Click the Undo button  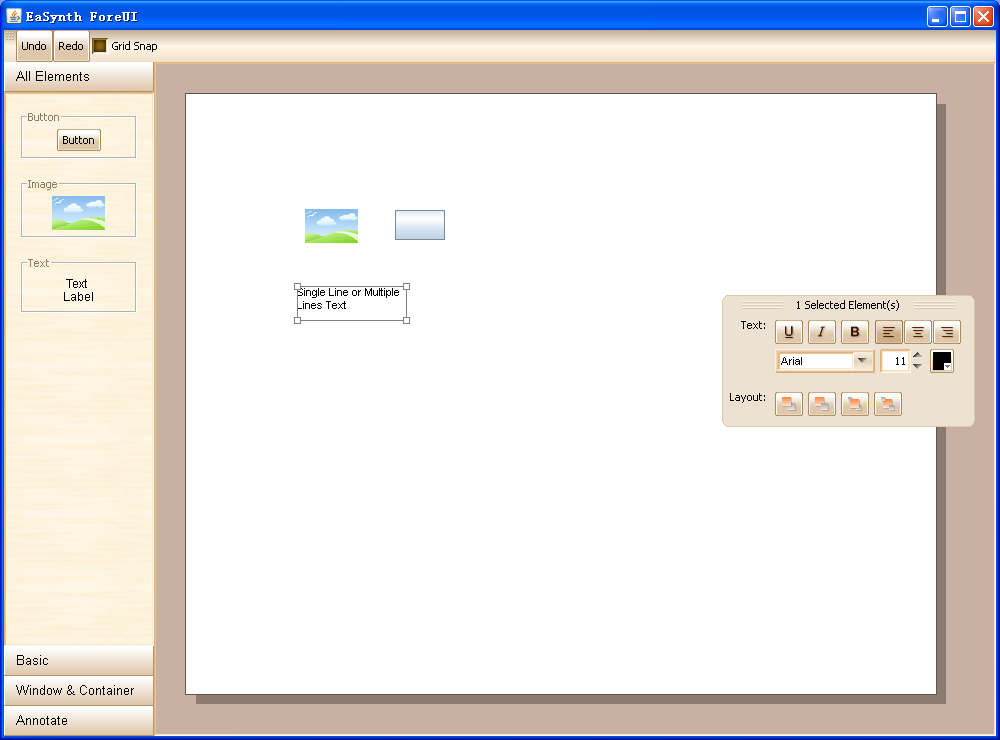34,46
